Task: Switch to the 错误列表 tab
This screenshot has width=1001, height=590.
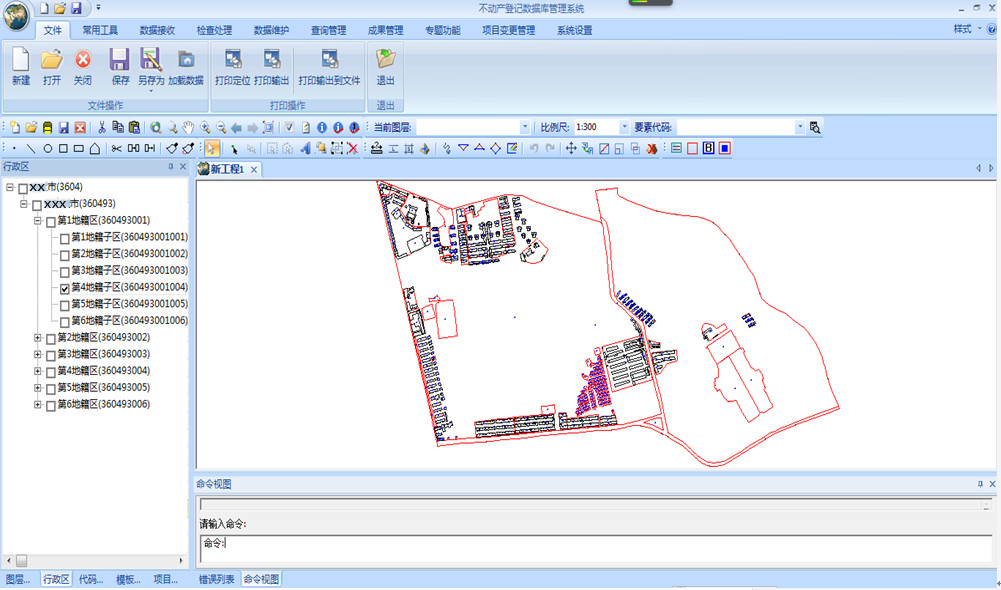Action: point(216,579)
